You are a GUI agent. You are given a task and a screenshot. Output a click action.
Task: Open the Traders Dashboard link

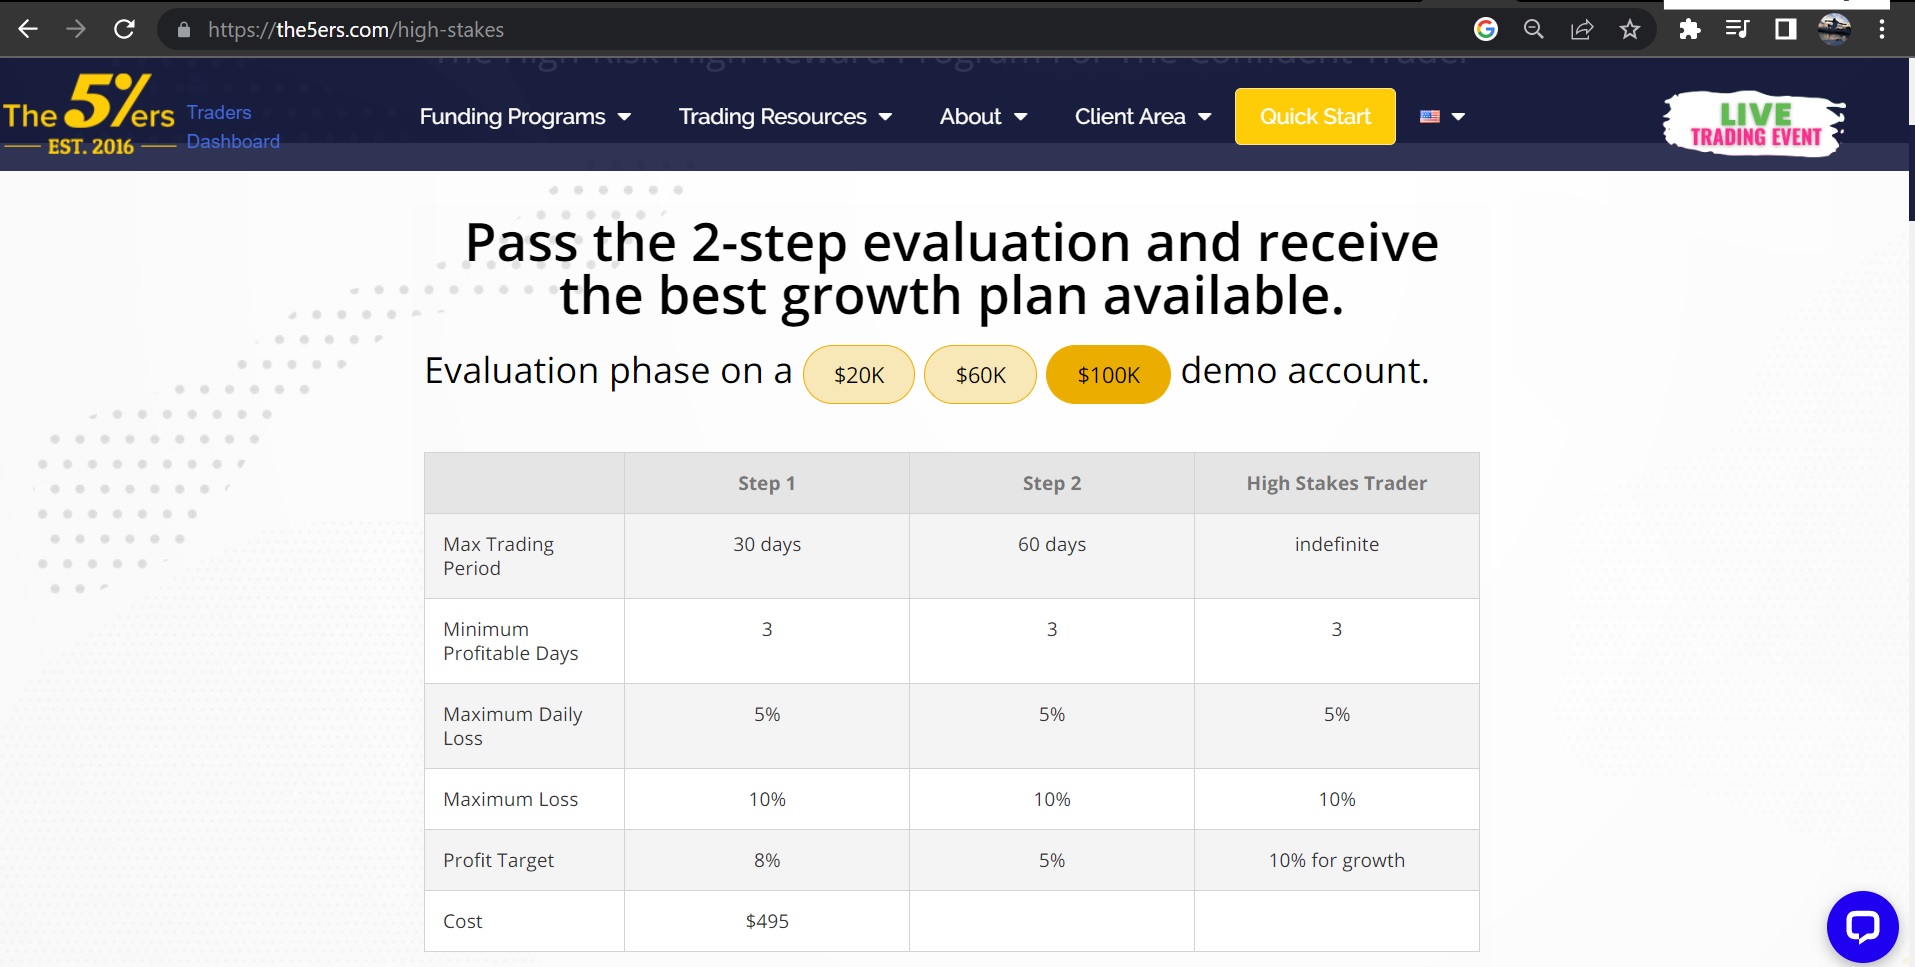[232, 127]
